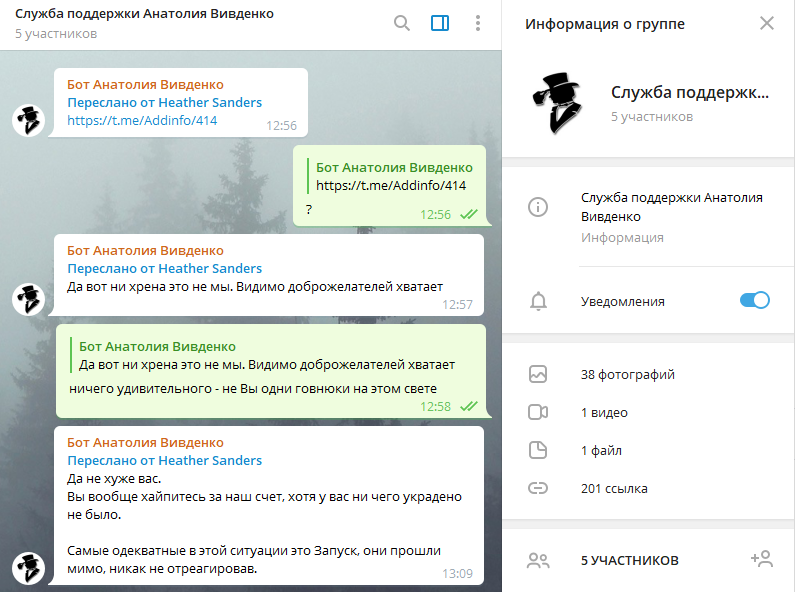Click Переслано от Heather Sanders in 12:57 message
795x592 pixels.
tap(165, 269)
